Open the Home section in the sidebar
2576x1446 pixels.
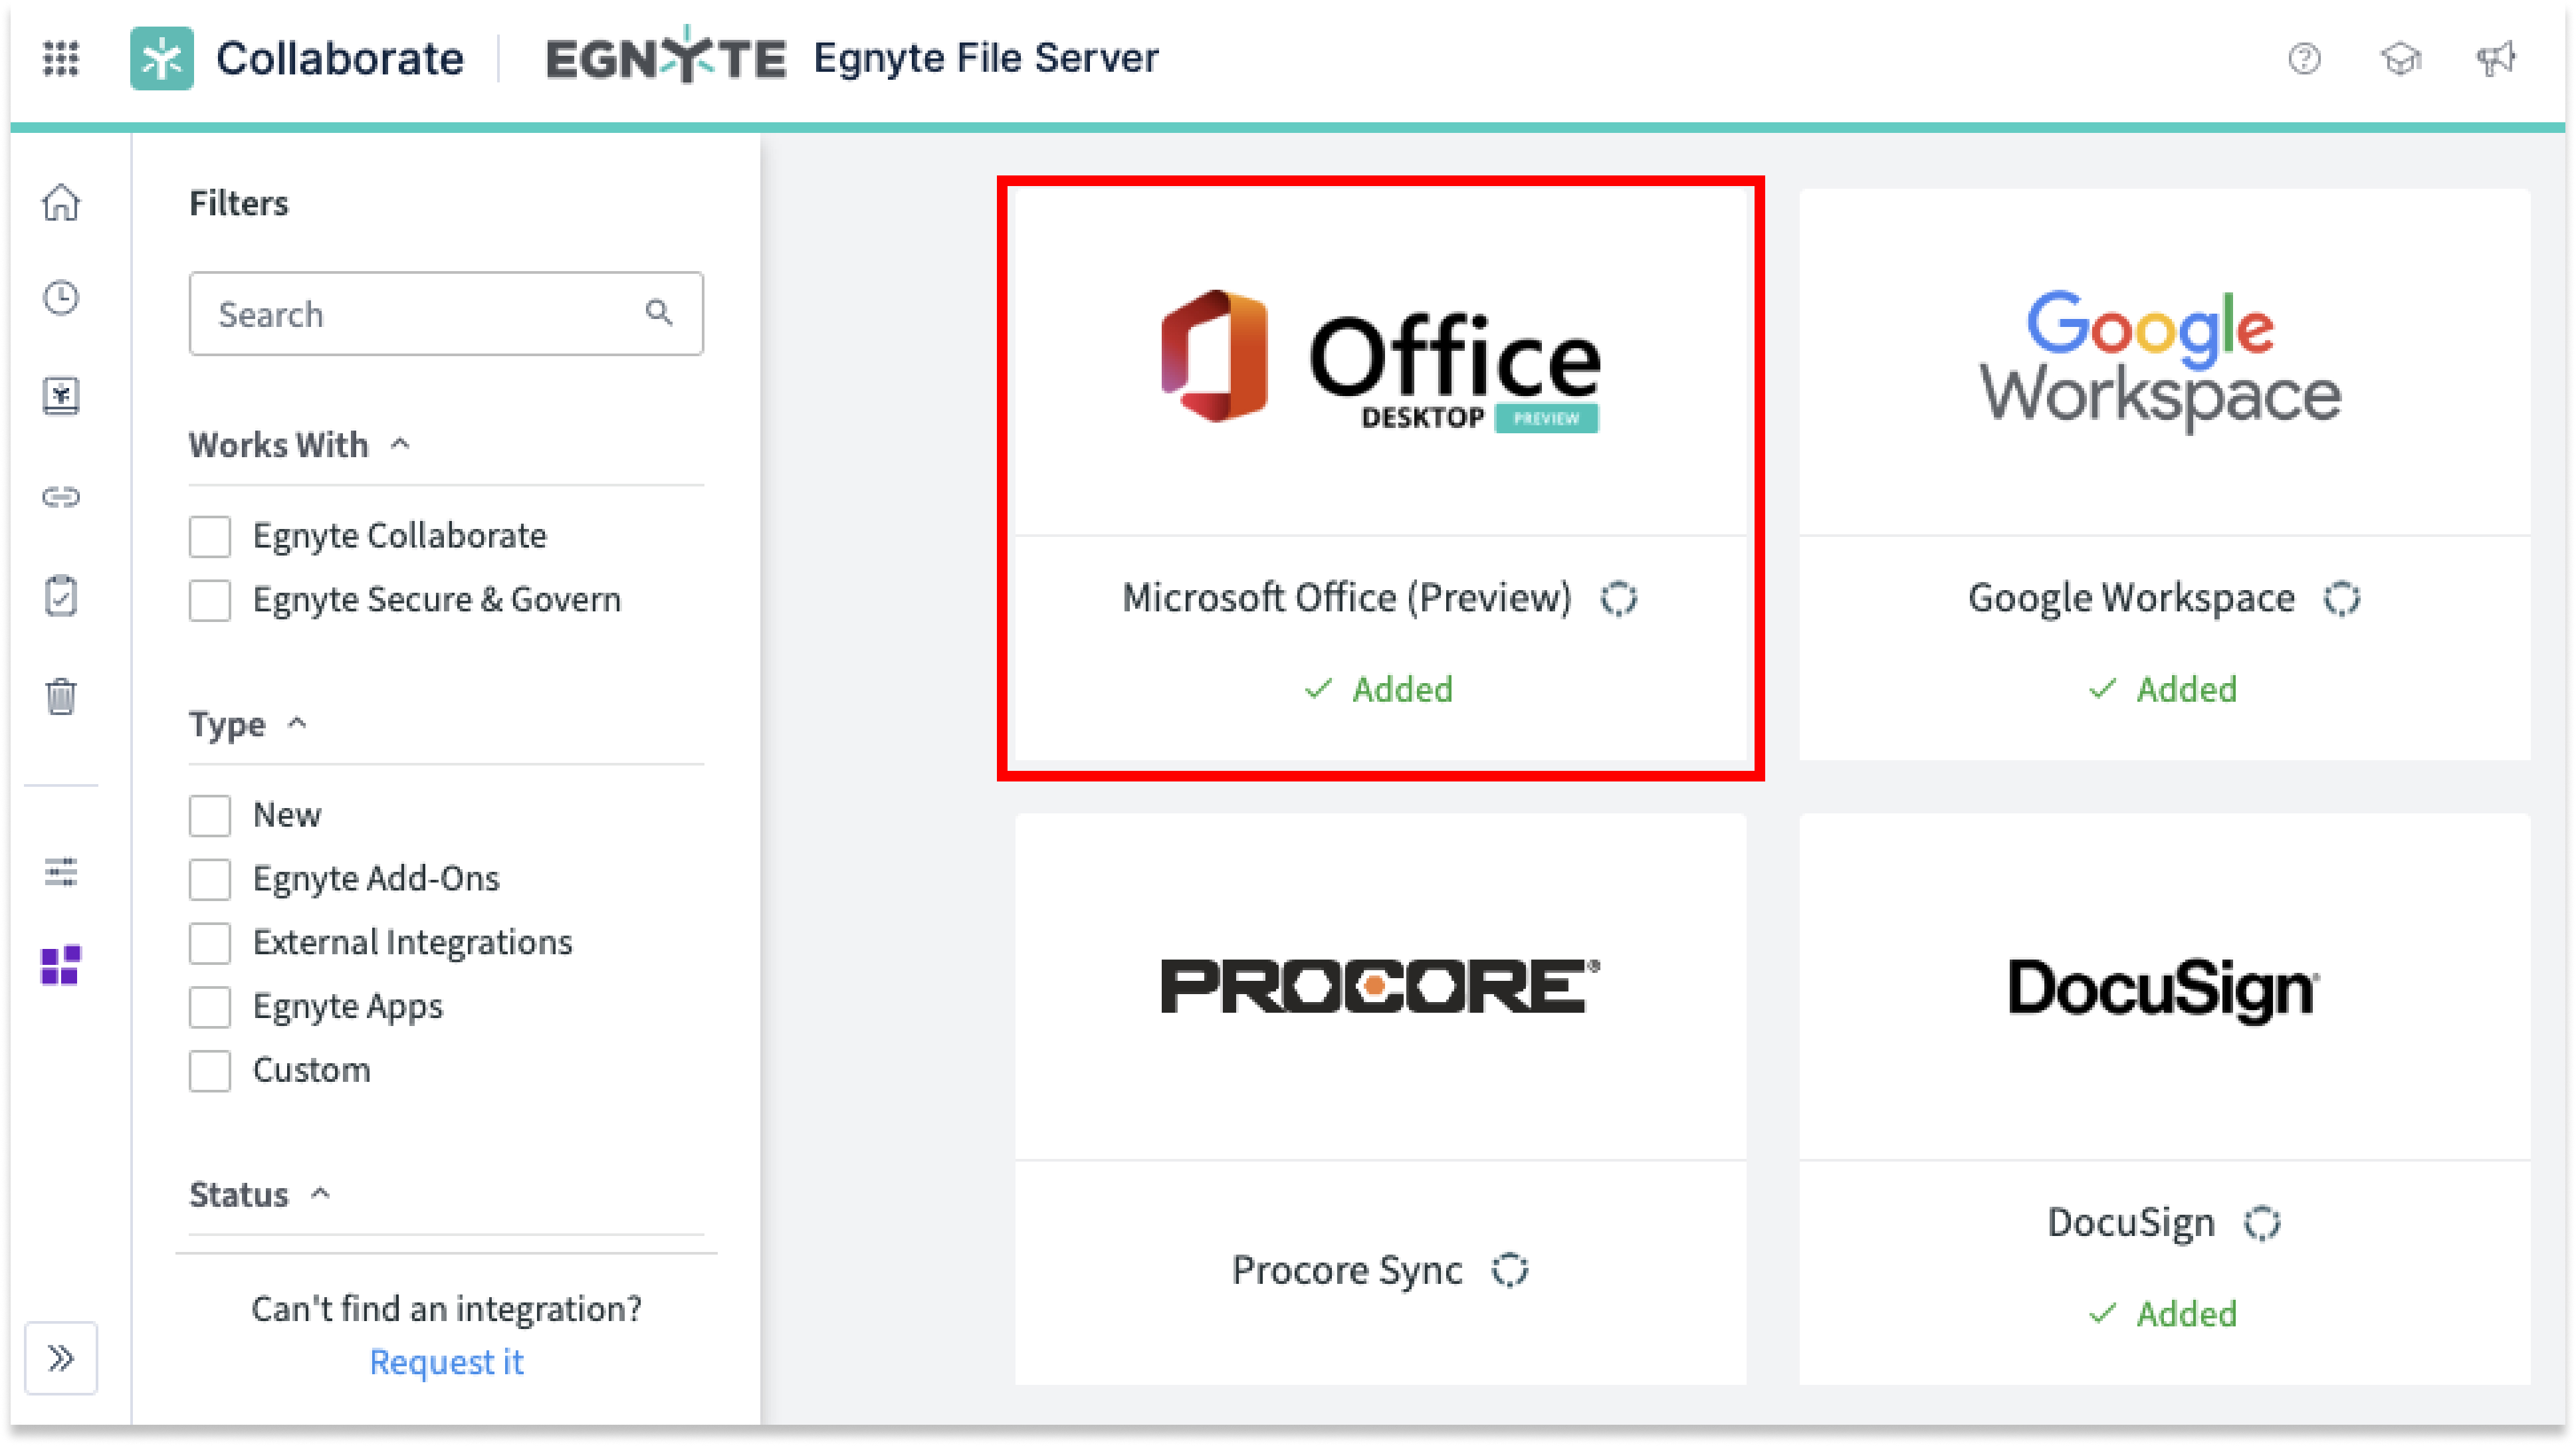pyautogui.click(x=61, y=203)
